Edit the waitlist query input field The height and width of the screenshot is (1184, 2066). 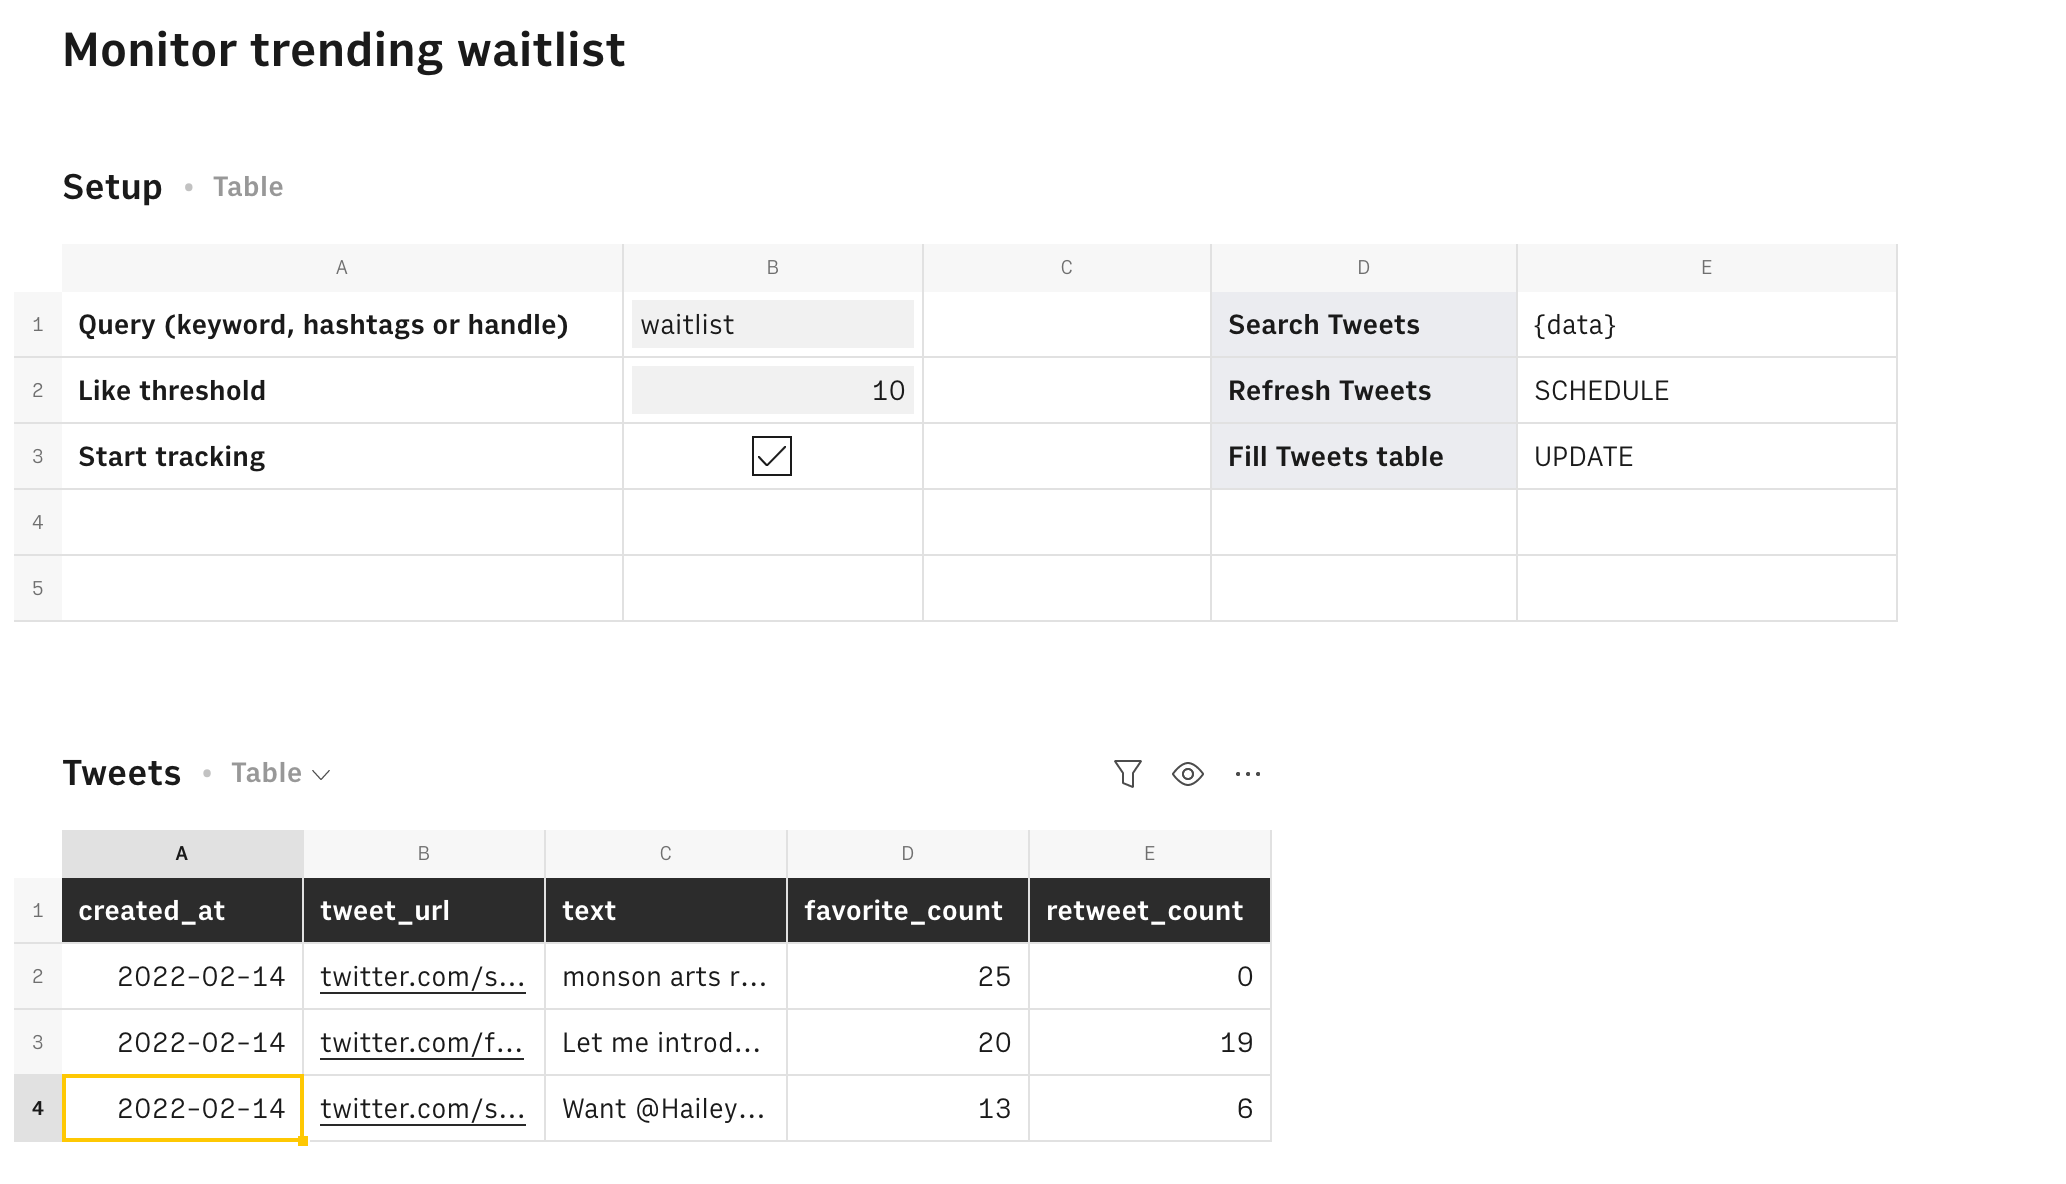772,324
